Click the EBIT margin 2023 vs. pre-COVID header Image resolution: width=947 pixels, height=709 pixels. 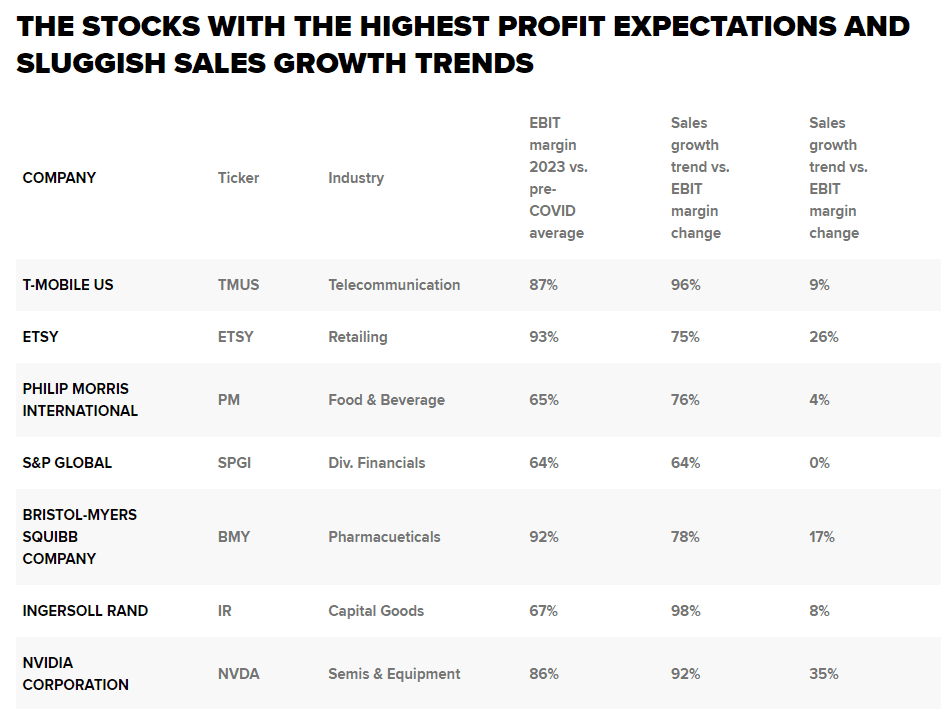(558, 178)
